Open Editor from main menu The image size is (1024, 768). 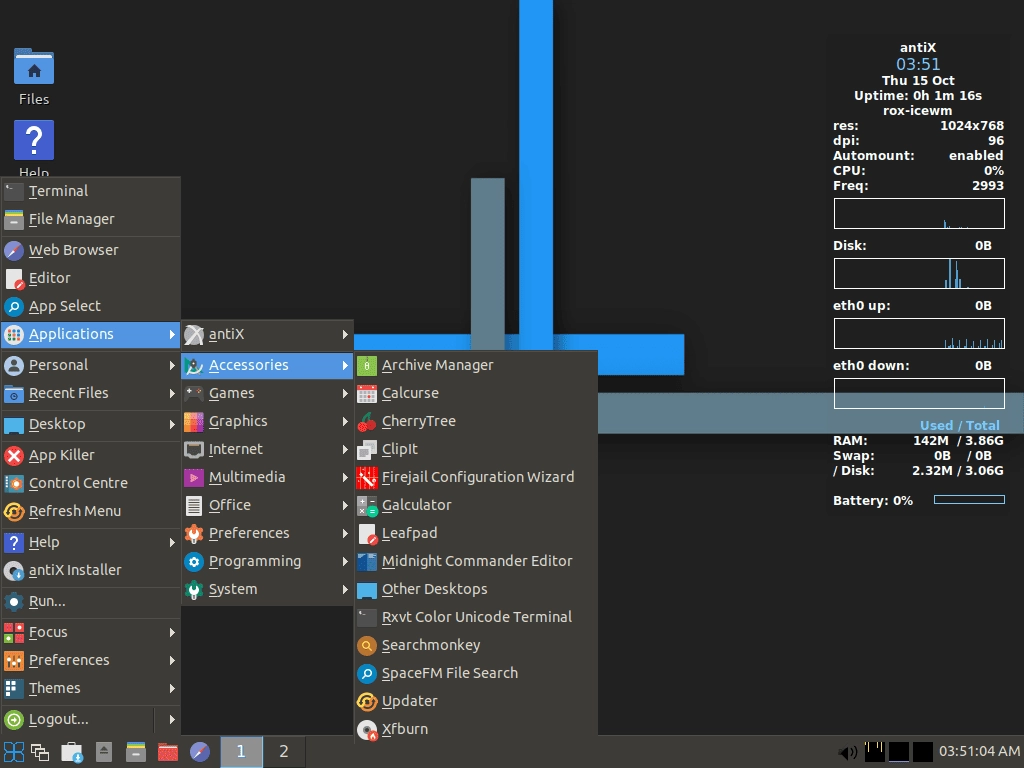click(x=91, y=278)
